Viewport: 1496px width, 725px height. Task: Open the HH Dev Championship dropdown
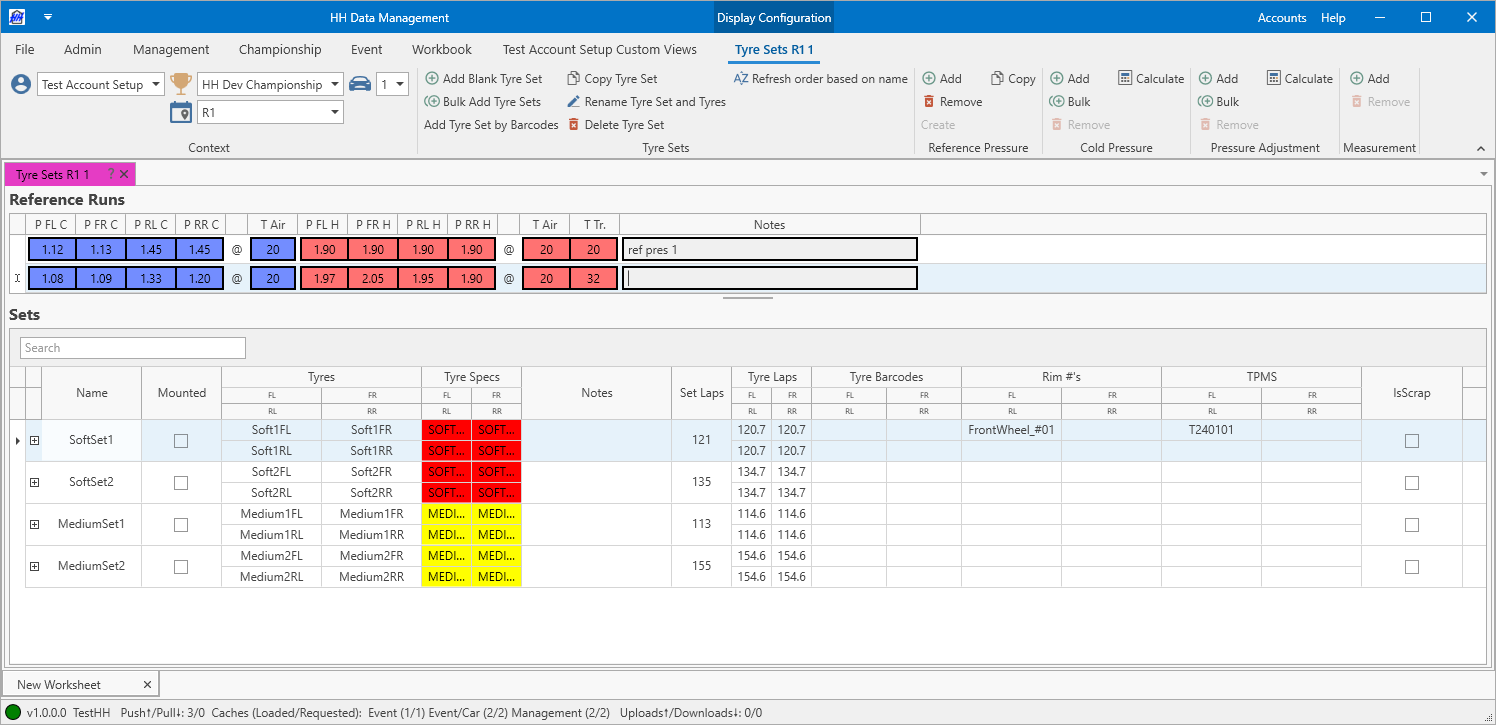[x=334, y=85]
